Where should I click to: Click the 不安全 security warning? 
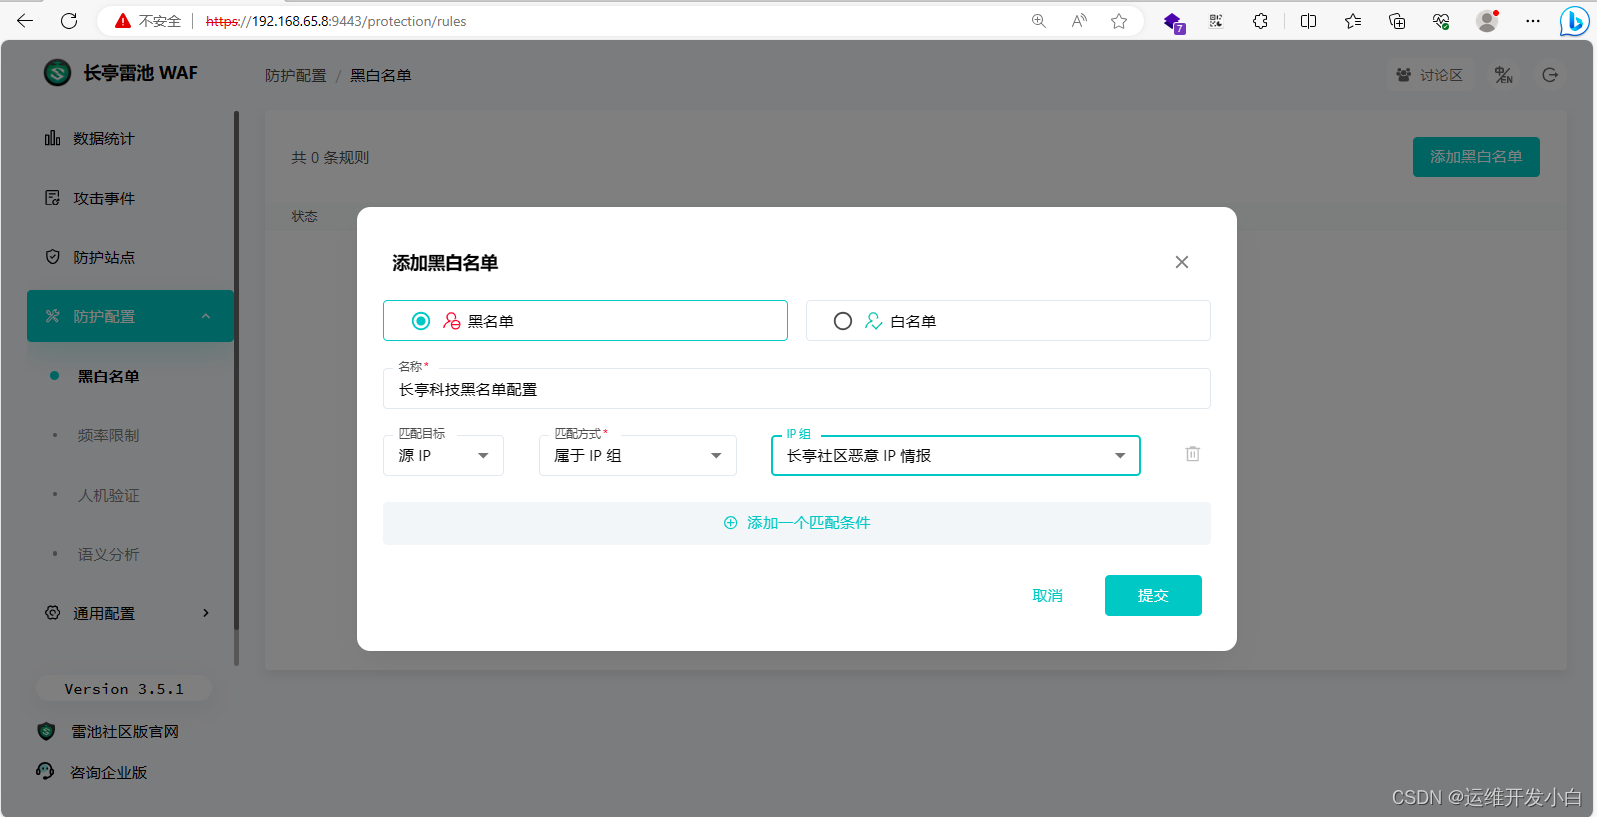coord(148,21)
